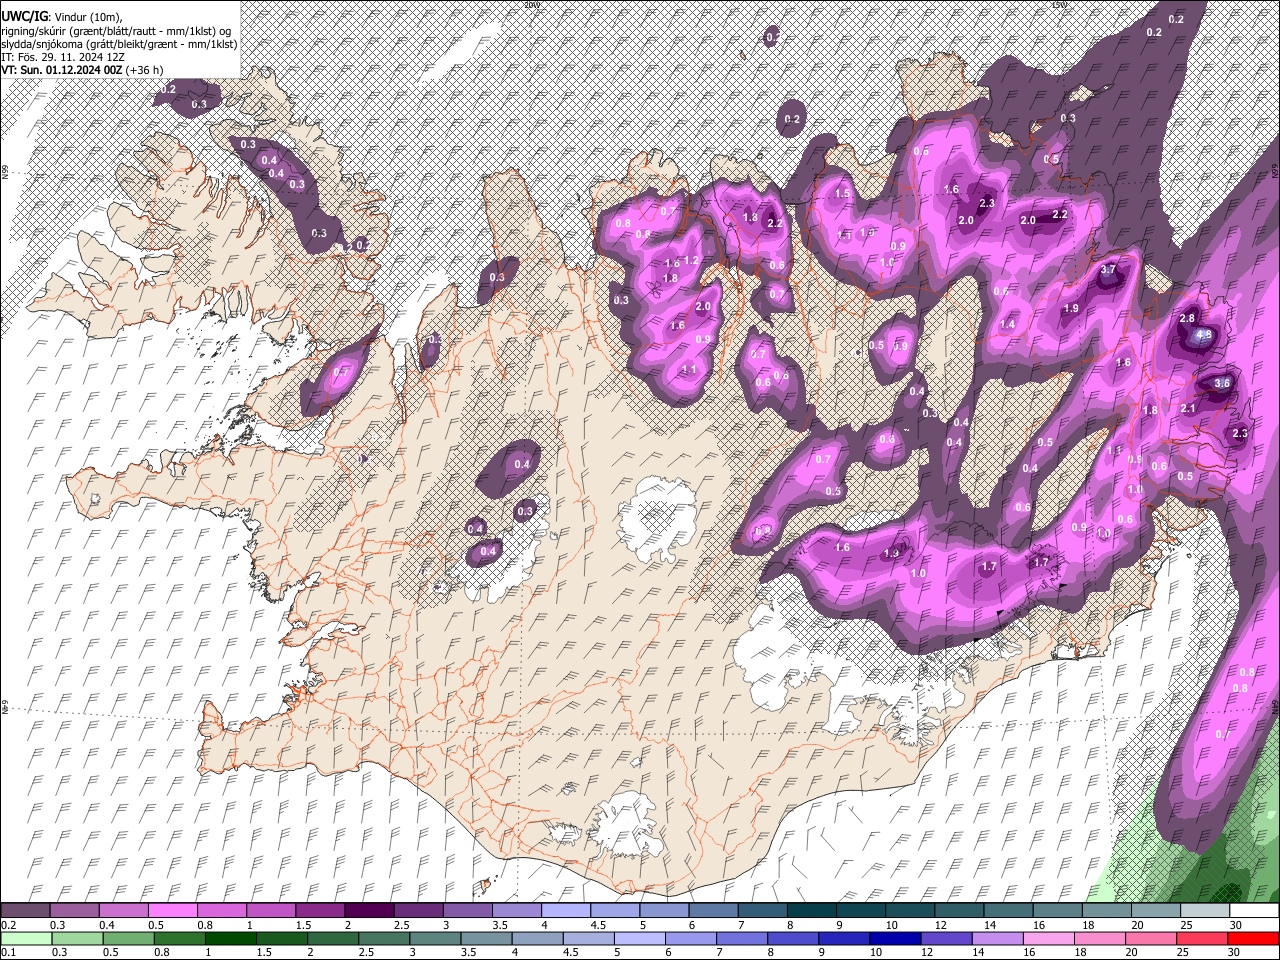Pick the 0.2 grey-purple swatch on the upper snow scale

pos(25,911)
